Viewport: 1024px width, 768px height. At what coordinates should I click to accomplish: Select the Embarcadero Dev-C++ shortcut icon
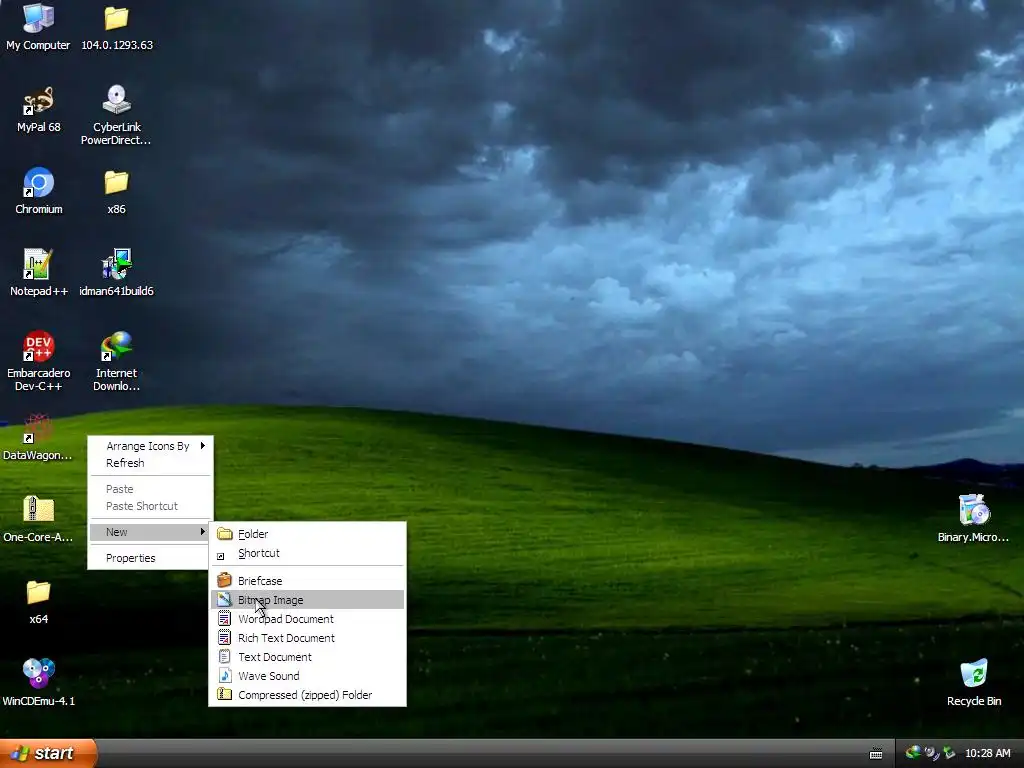pyautogui.click(x=38, y=346)
